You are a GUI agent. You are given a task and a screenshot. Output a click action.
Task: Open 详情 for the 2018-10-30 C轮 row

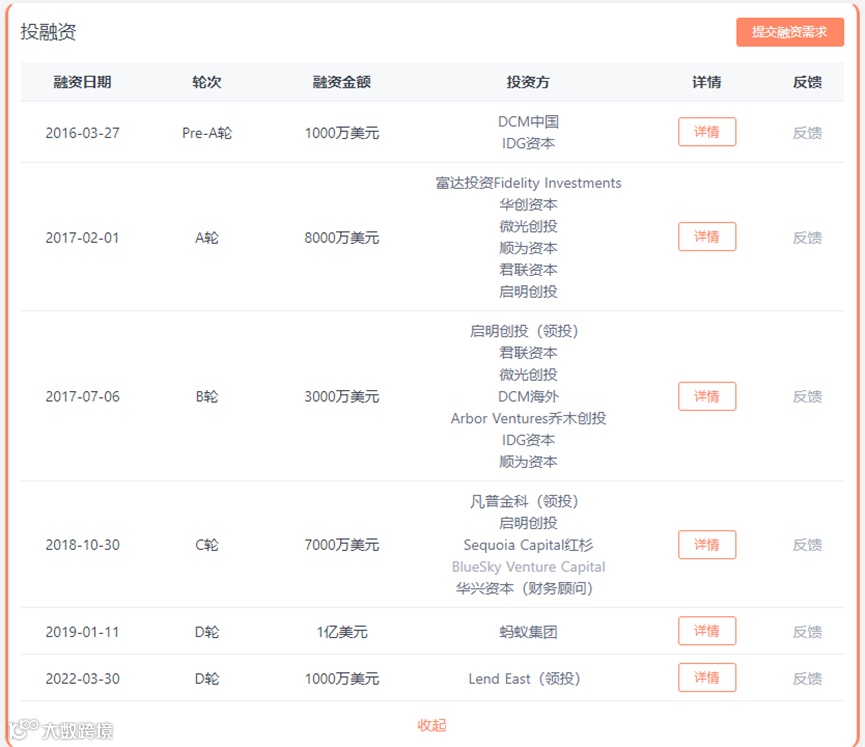707,545
